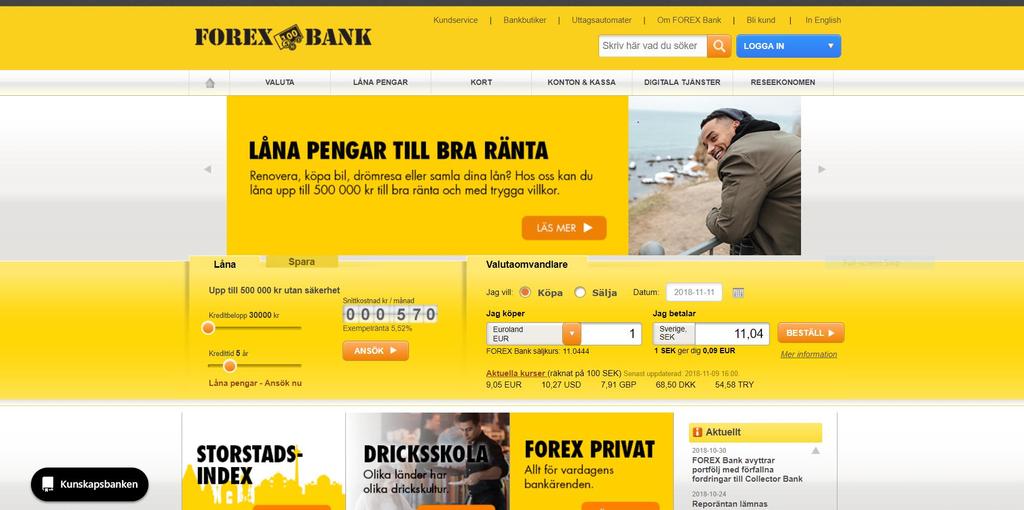Click the Kreditbelopp slider handle

(x=208, y=328)
